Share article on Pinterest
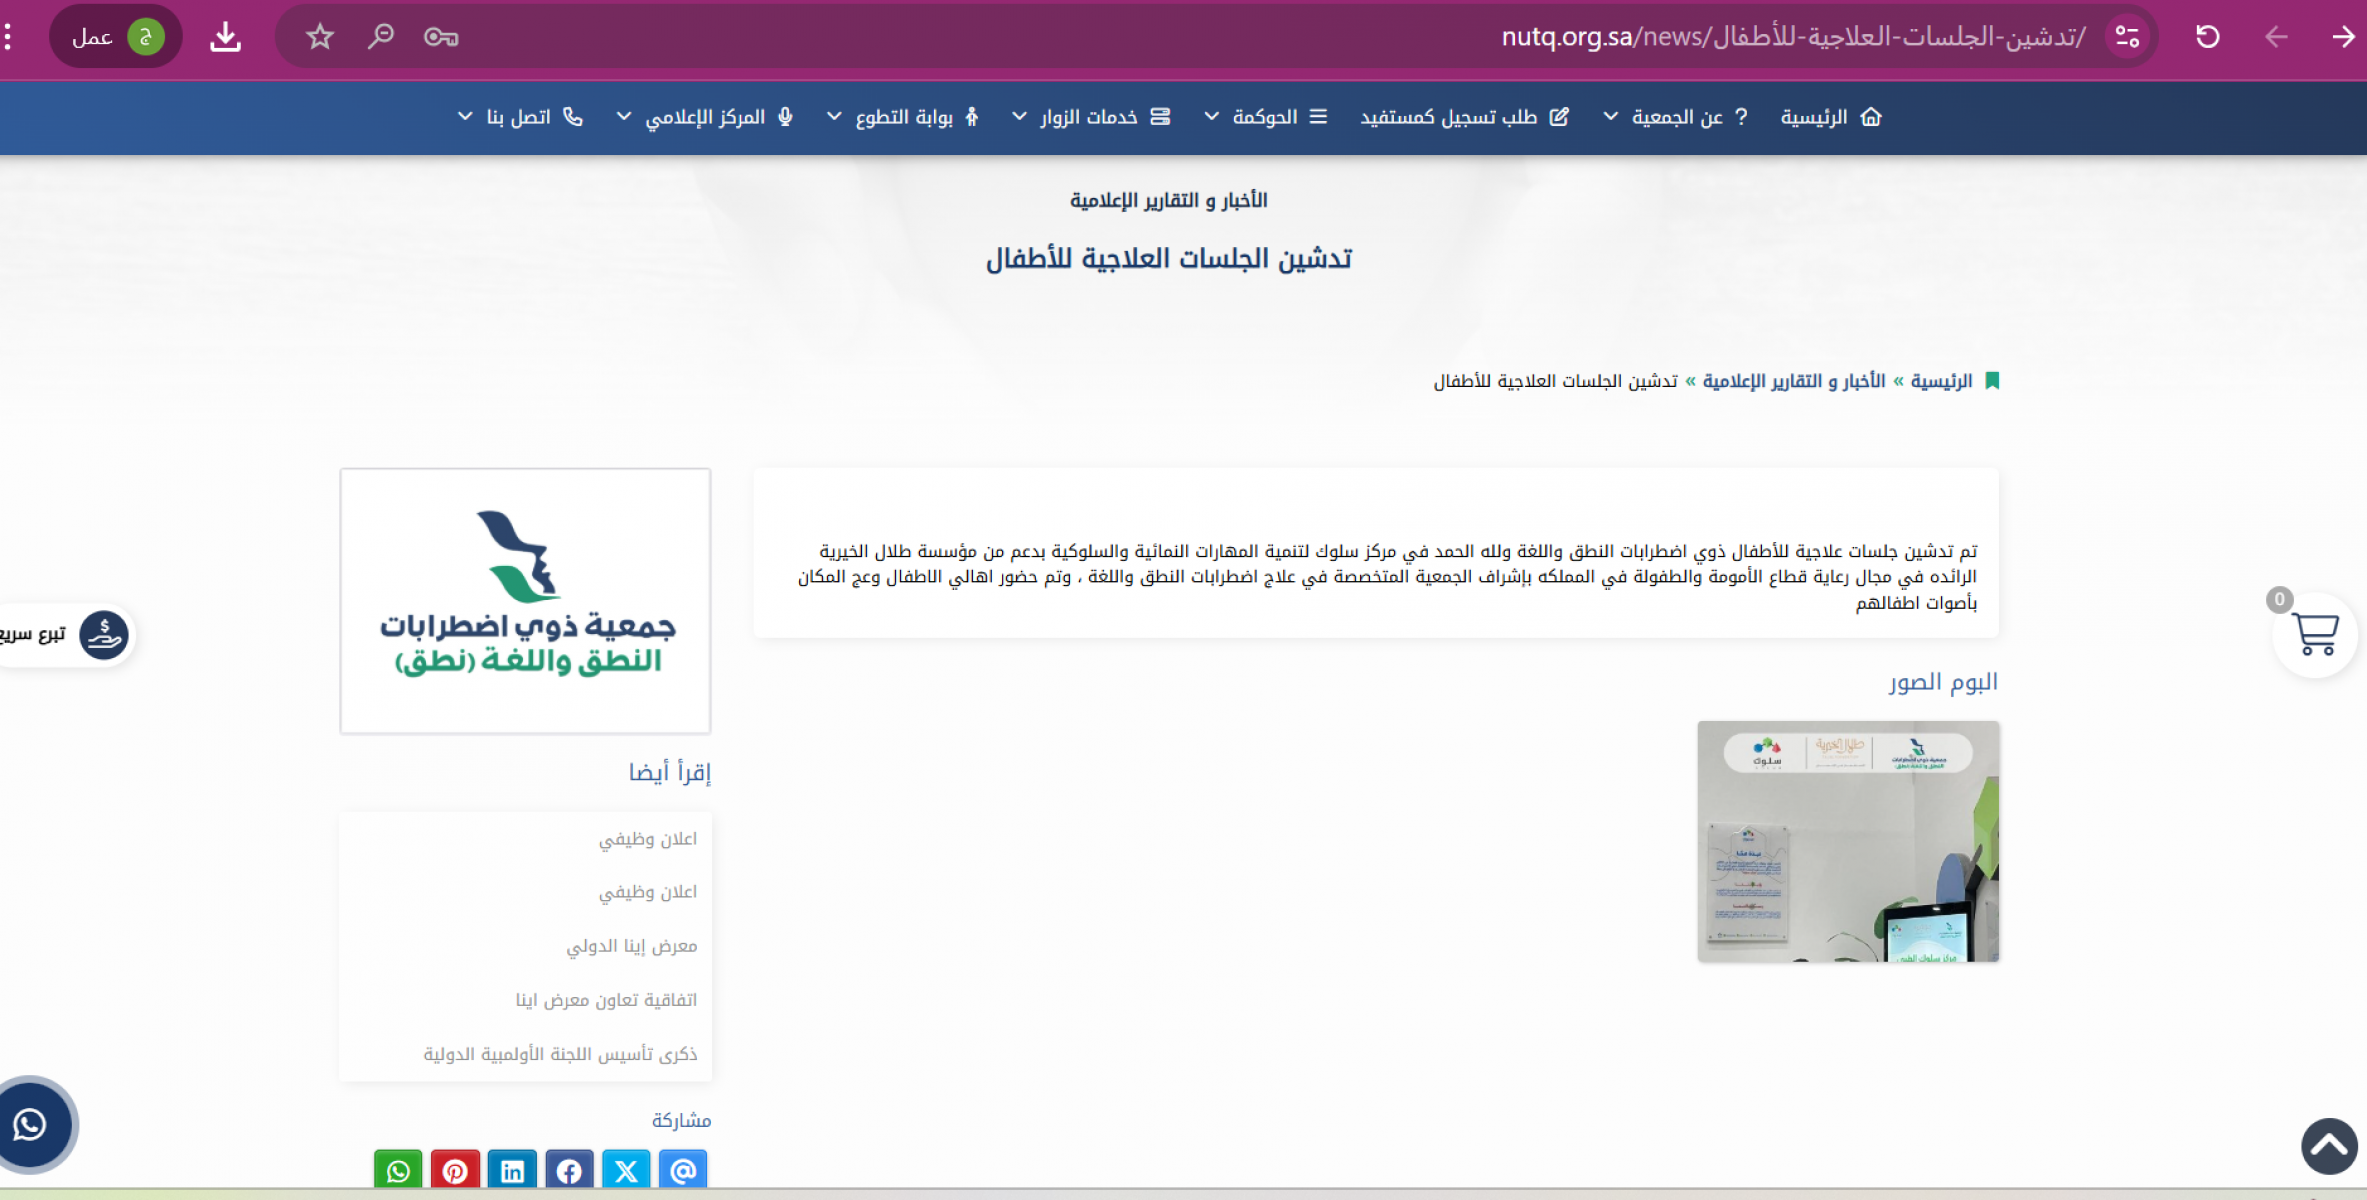 [455, 1170]
